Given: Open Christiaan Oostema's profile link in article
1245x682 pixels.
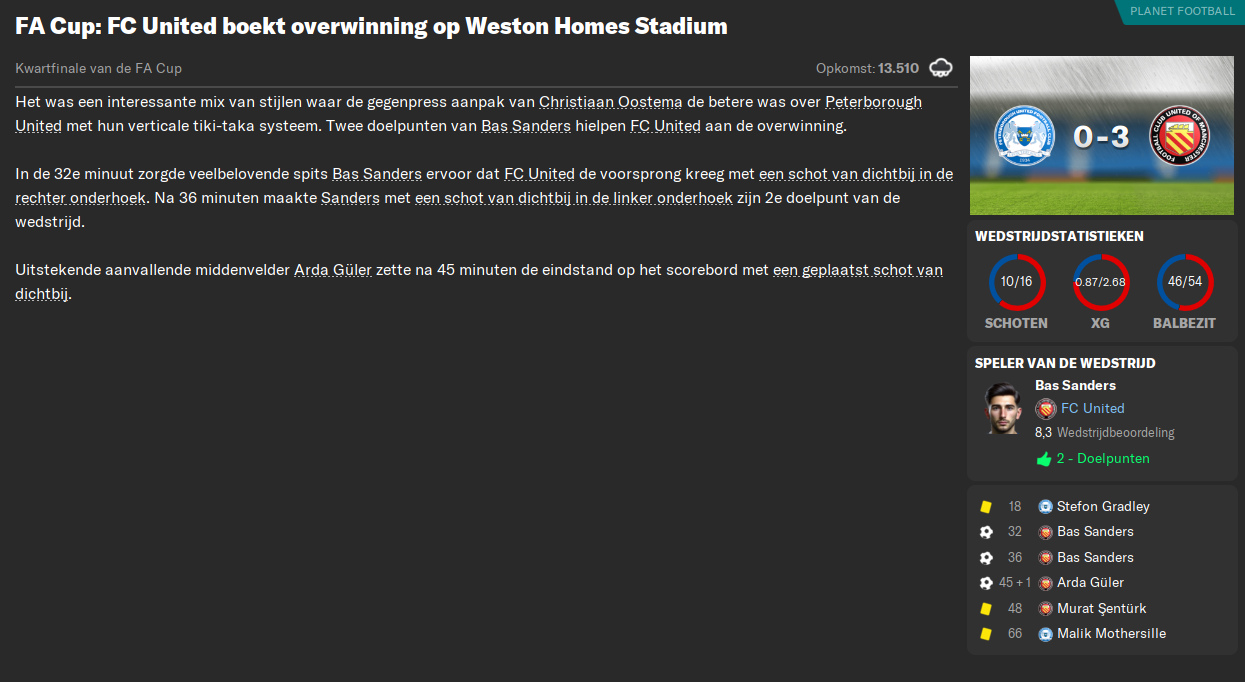Looking at the screenshot, I should click(x=610, y=102).
